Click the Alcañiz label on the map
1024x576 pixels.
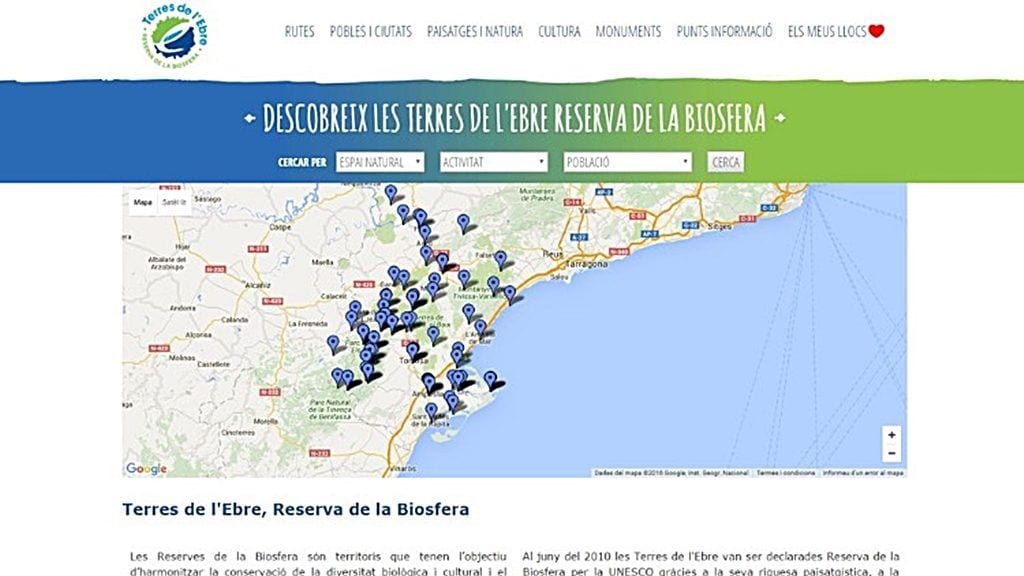257,285
